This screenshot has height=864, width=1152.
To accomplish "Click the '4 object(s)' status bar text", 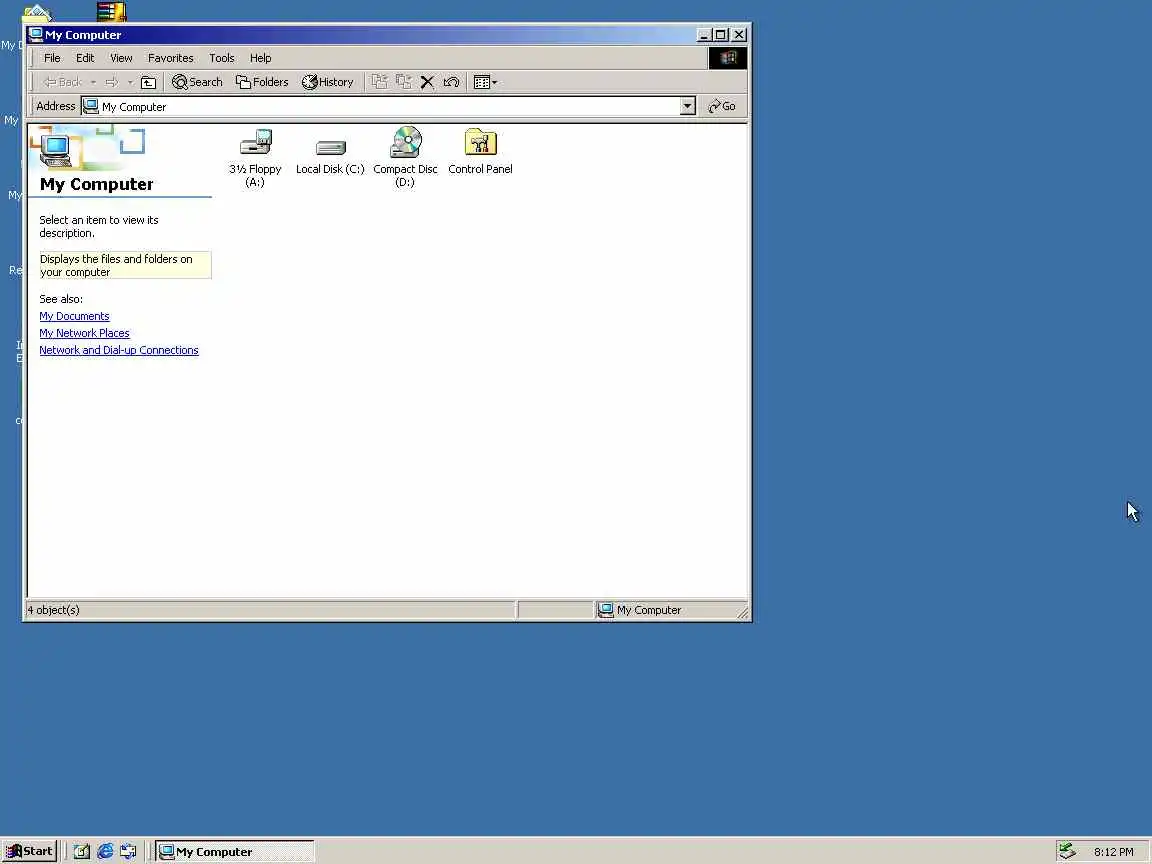I will tap(54, 610).
